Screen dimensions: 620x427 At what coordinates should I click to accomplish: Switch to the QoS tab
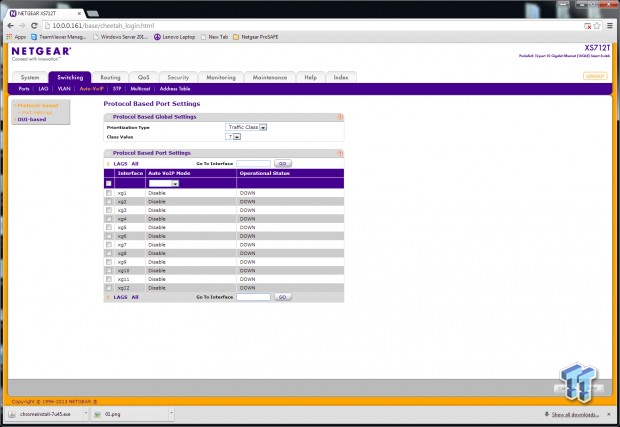[x=144, y=77]
